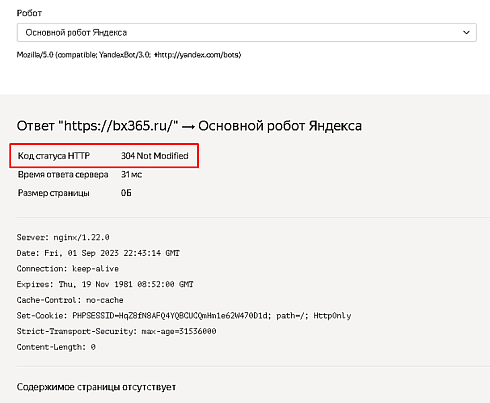Click the Робот field label

point(29,13)
